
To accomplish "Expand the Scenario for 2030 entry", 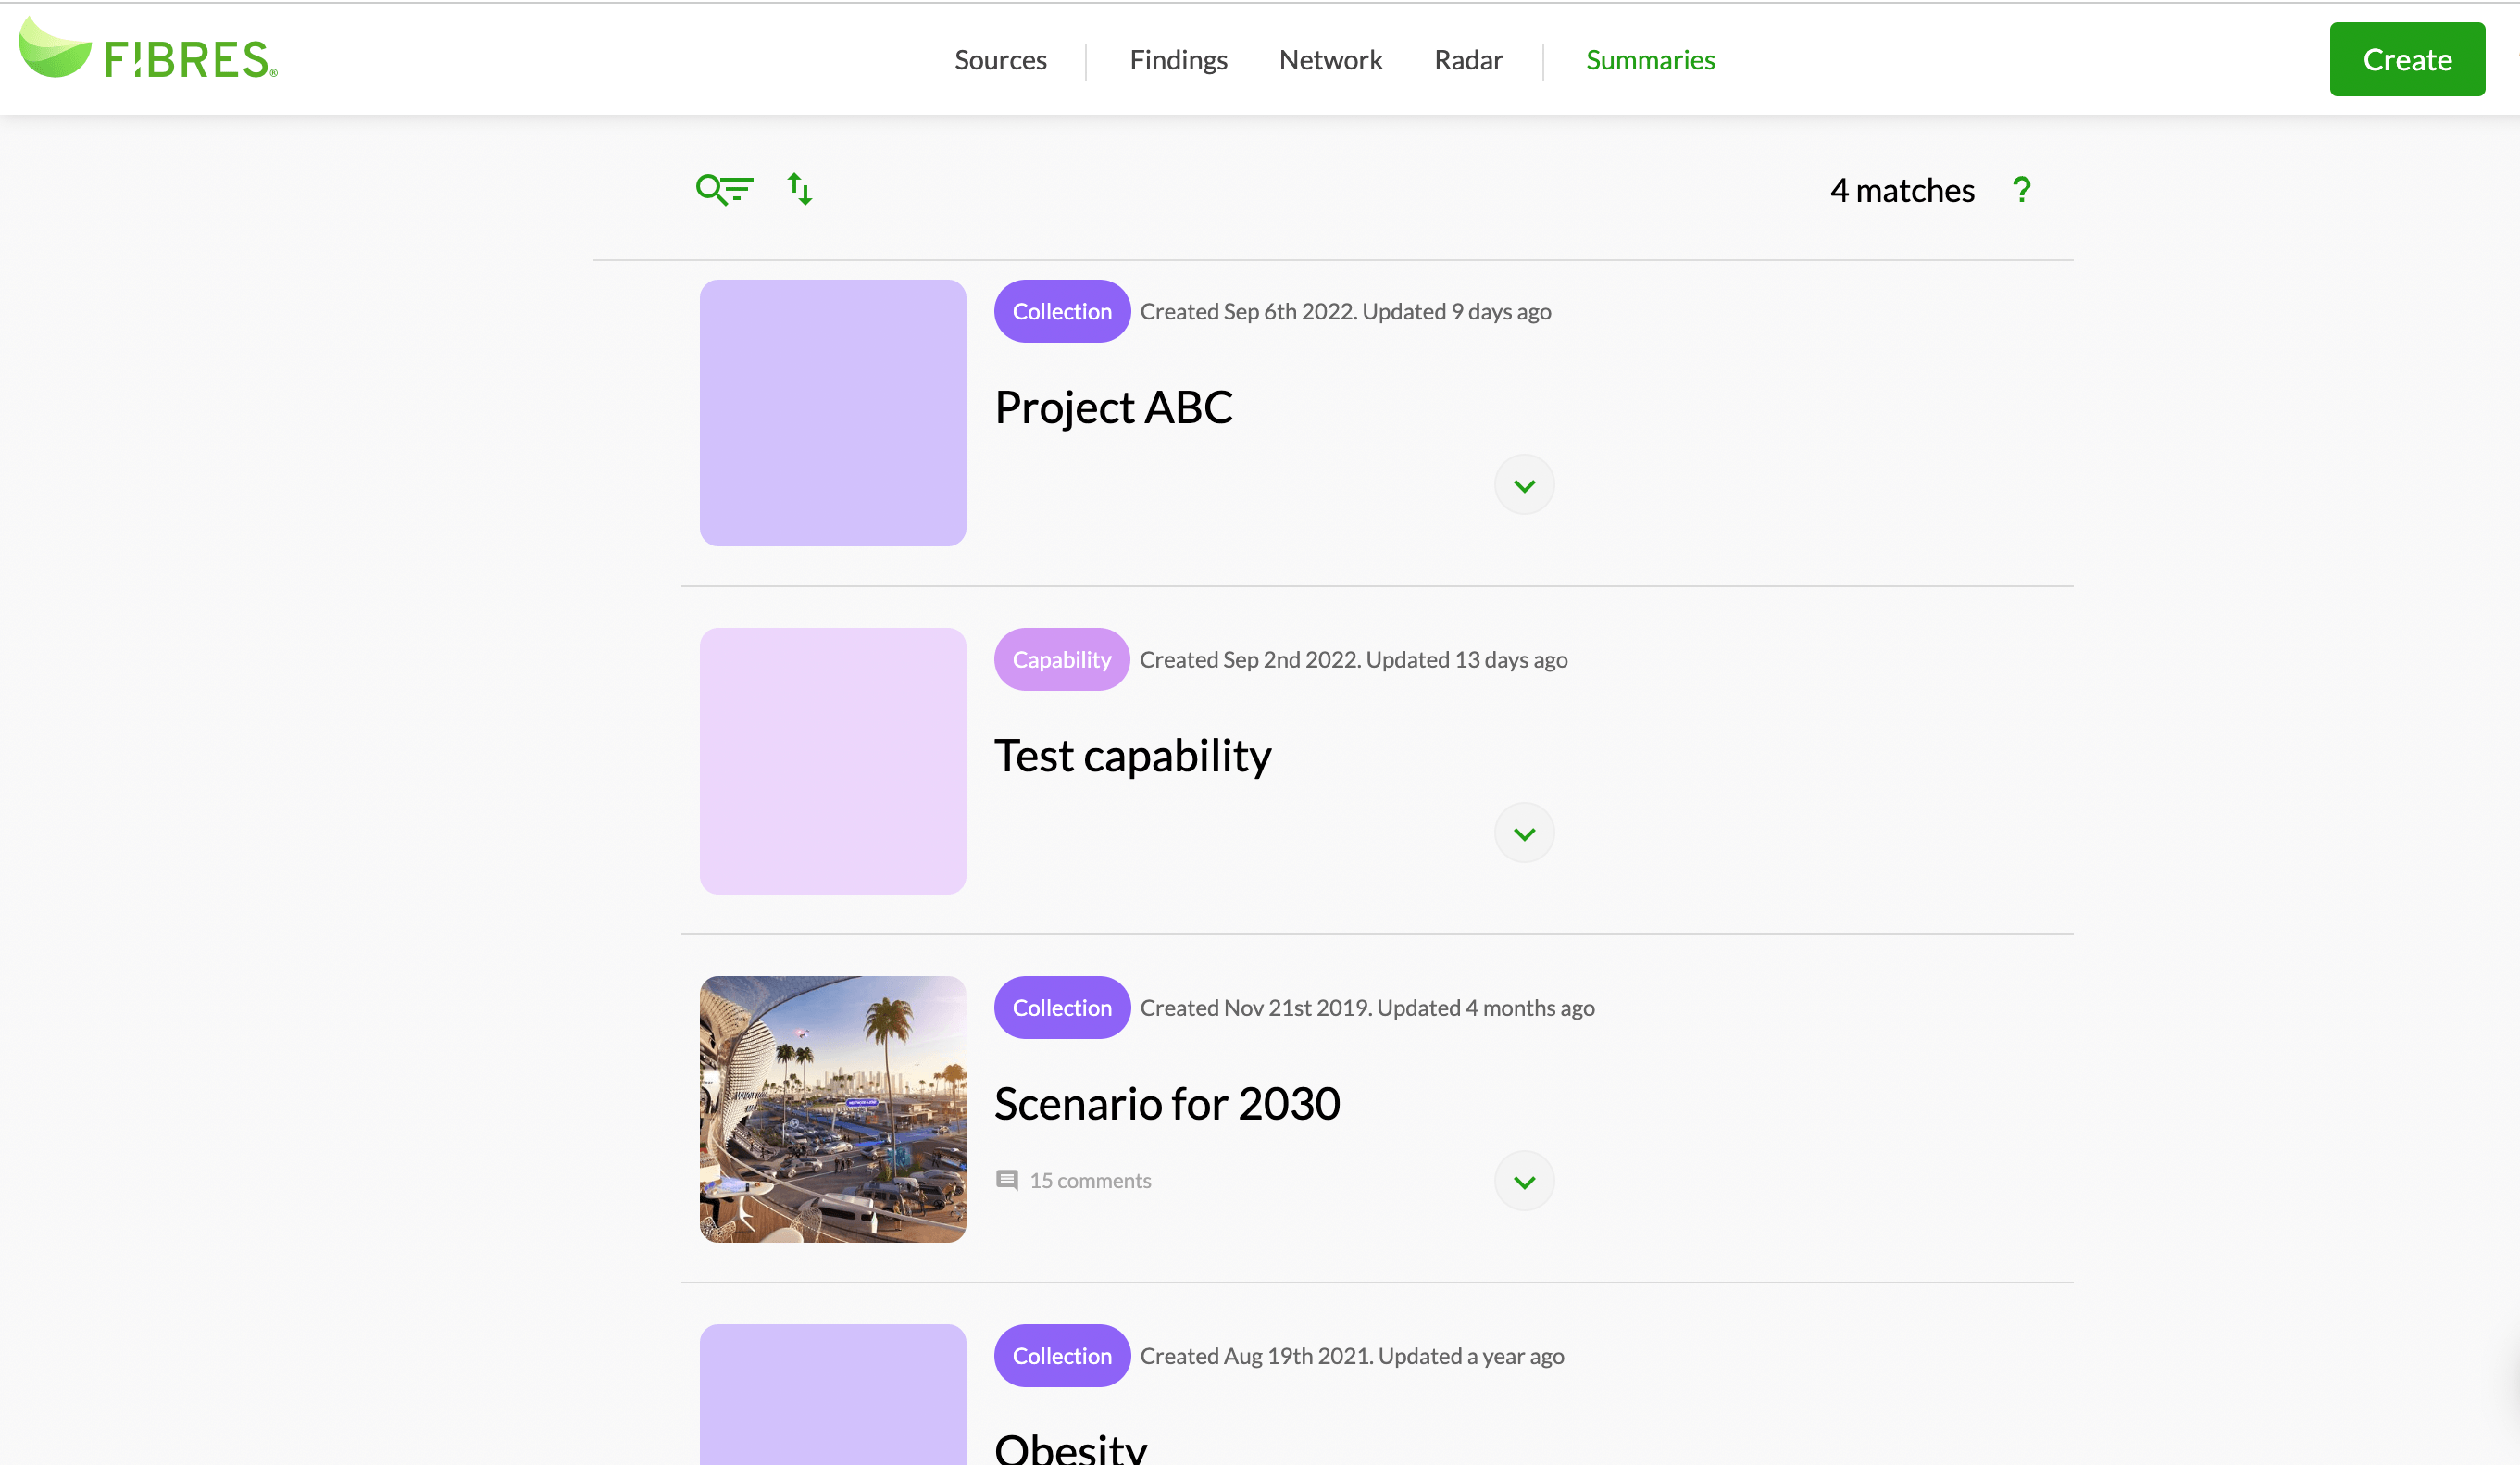I will coord(1521,1181).
